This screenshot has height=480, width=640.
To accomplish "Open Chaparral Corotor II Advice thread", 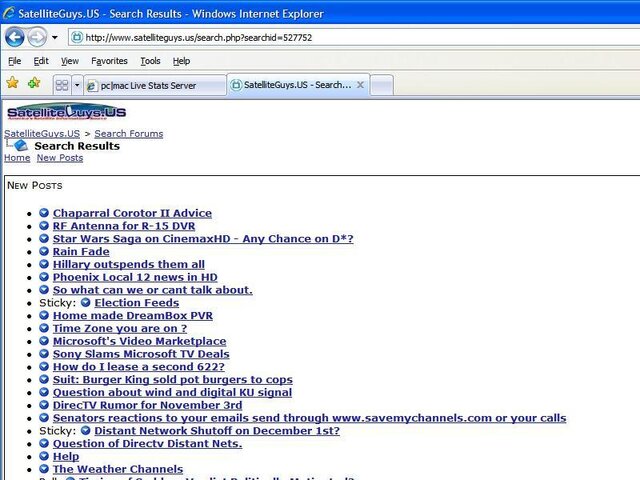I will click(132, 213).
